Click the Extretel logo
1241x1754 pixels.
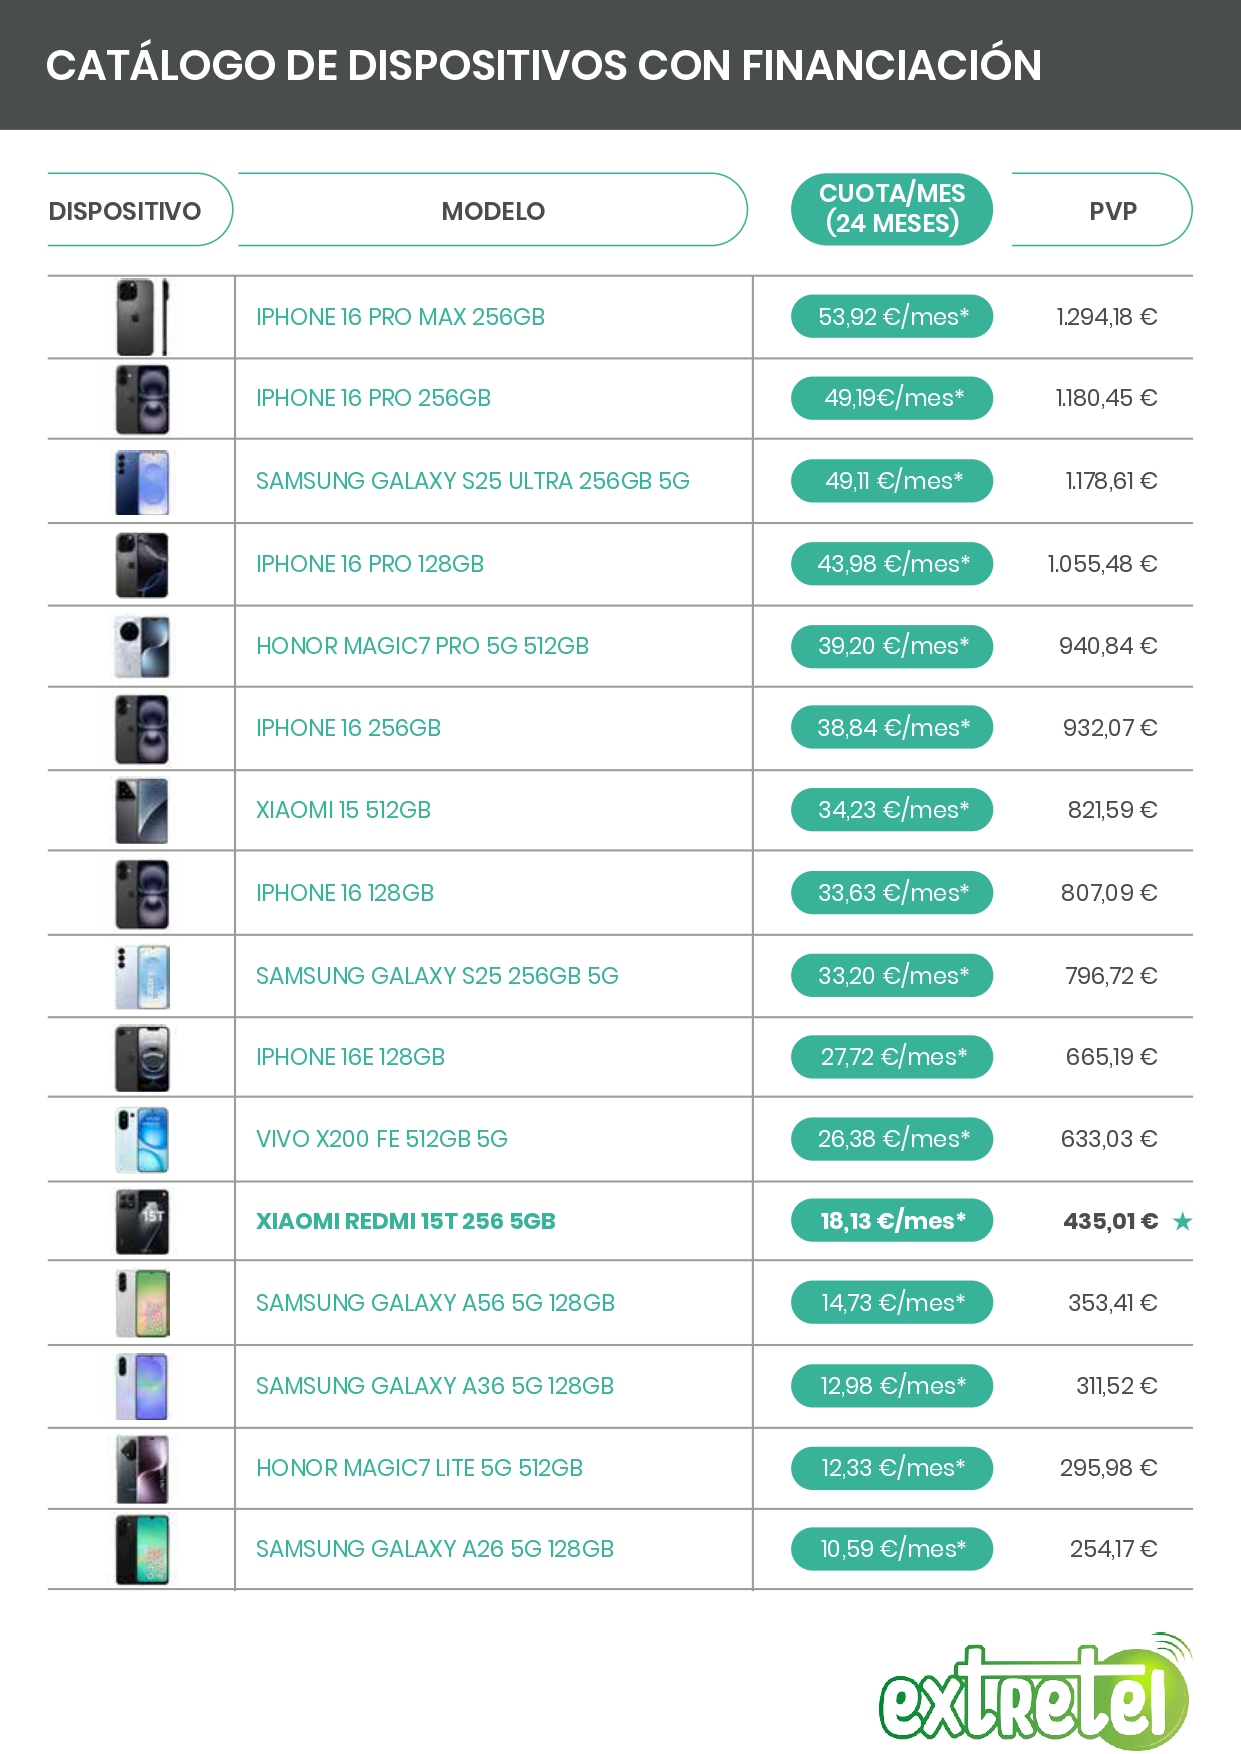(x=1034, y=1692)
